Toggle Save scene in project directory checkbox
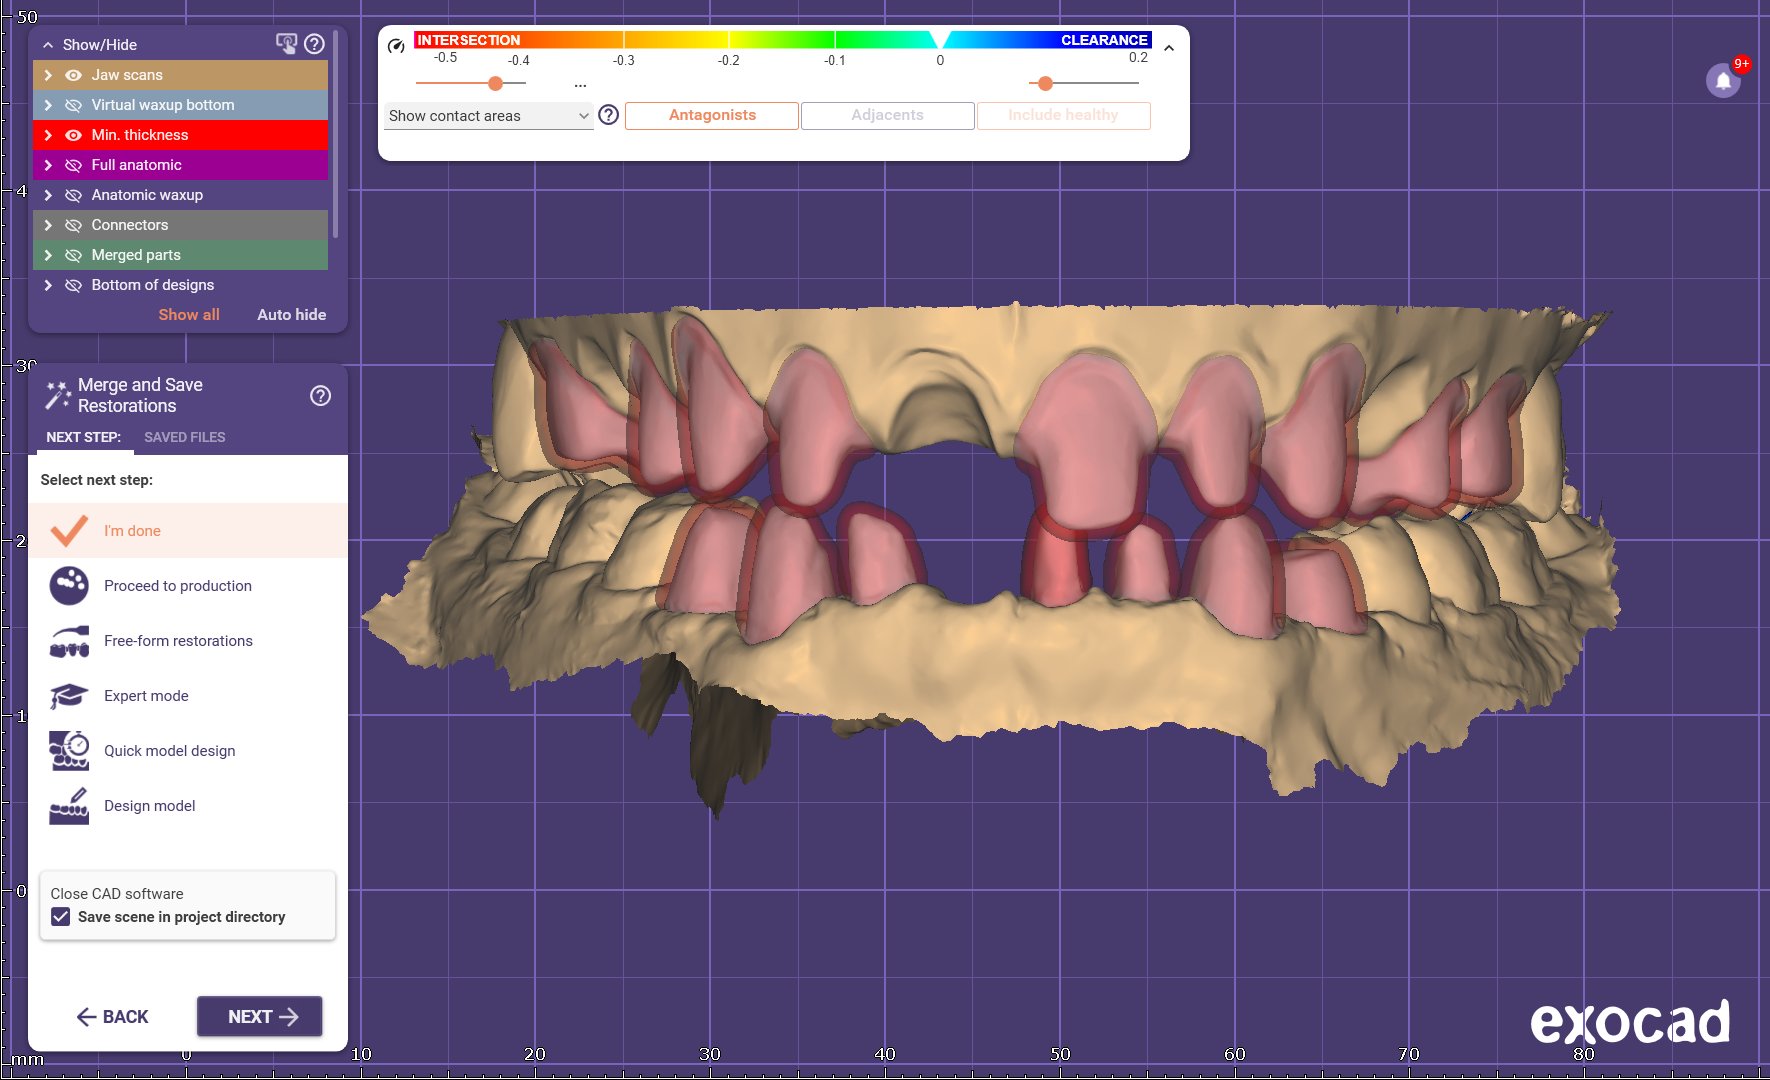The height and width of the screenshot is (1080, 1770). (61, 917)
